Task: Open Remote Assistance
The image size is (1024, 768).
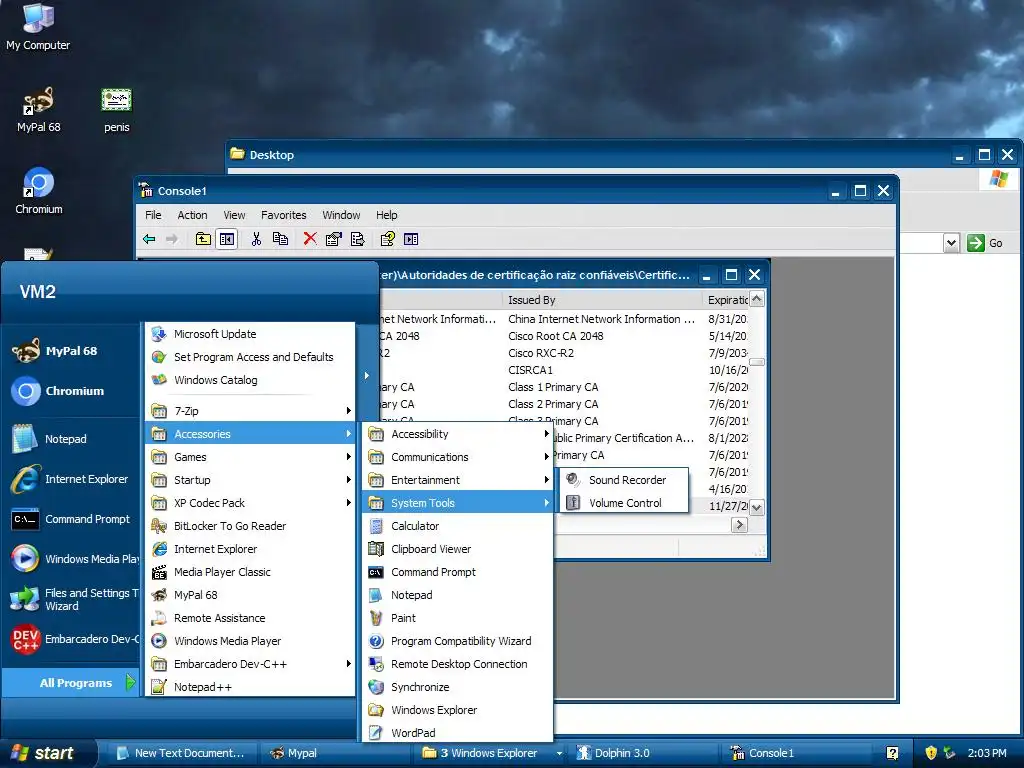Action: 251,618
